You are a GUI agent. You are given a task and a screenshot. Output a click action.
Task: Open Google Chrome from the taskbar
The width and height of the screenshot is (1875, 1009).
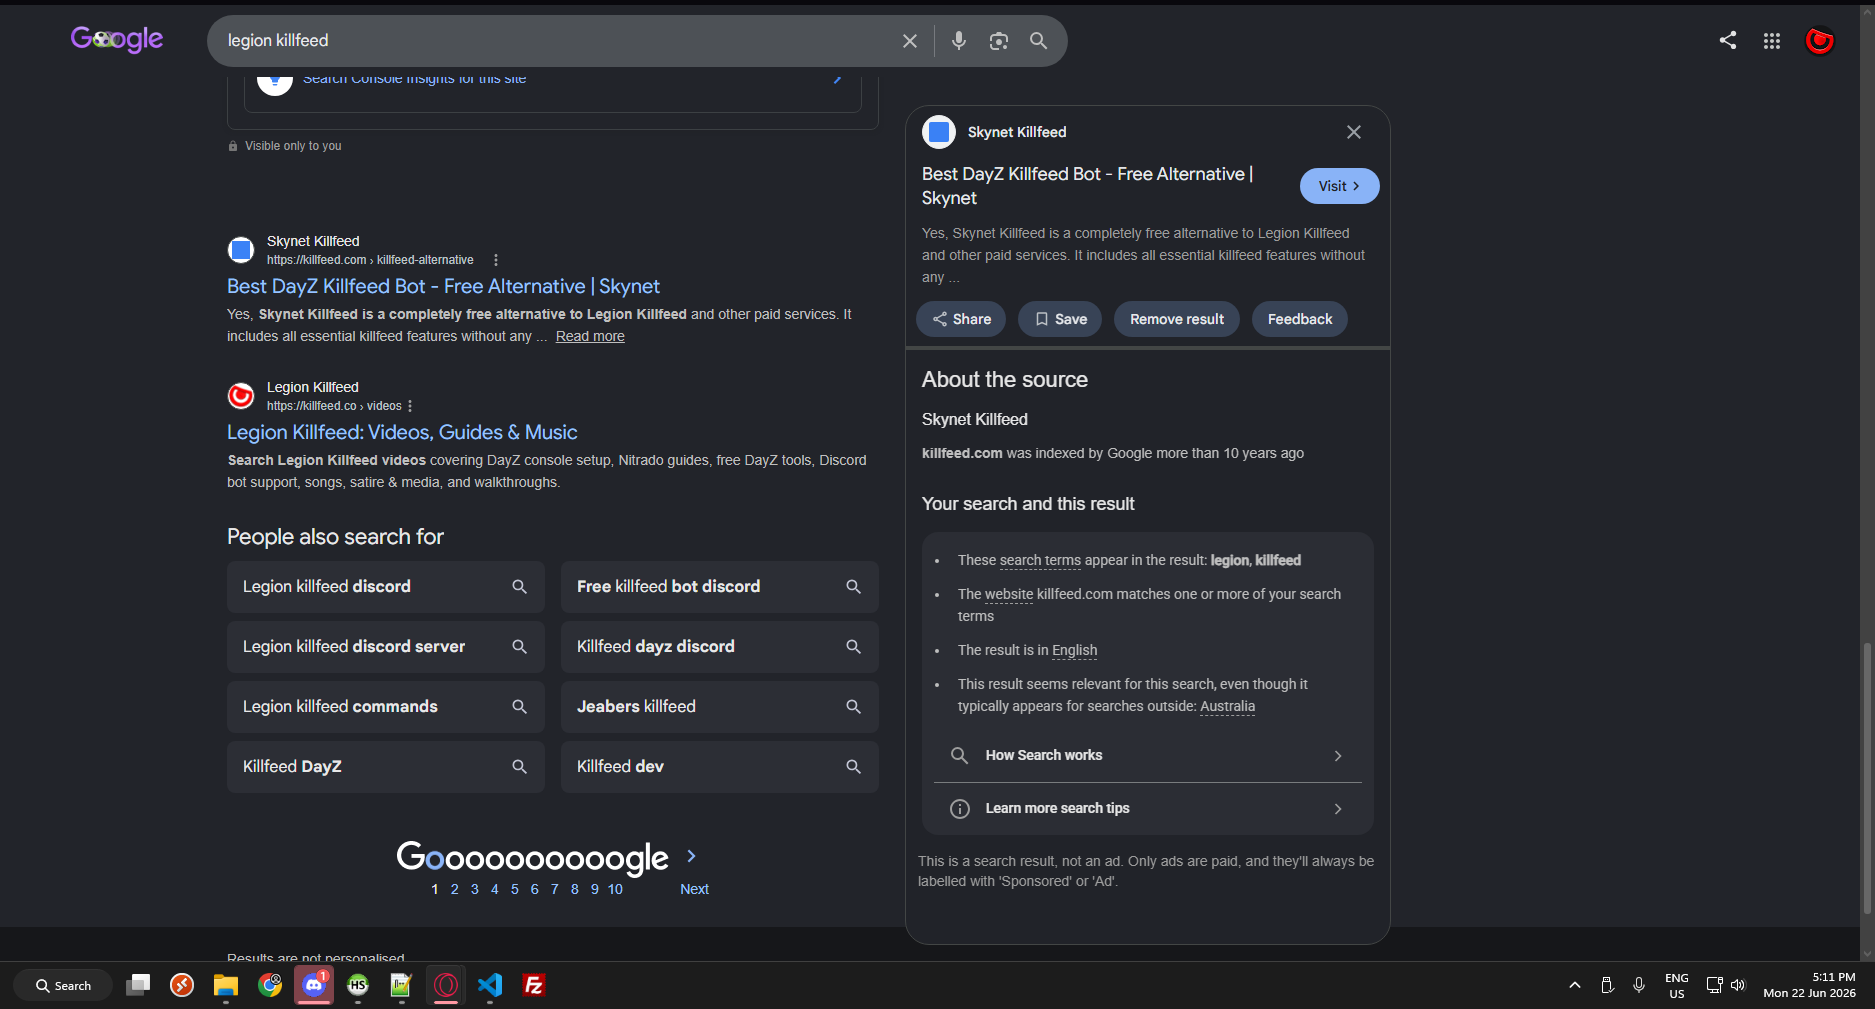(270, 985)
